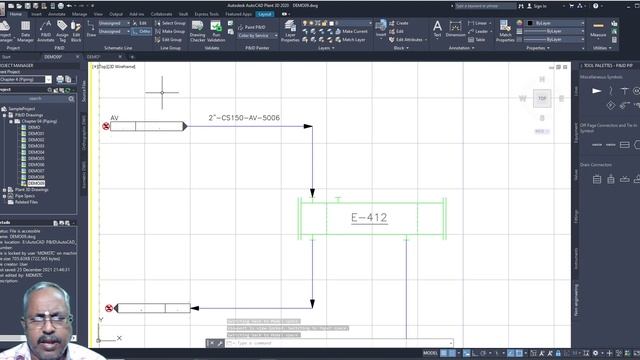Image resolution: width=640 pixels, height=360 pixels.
Task: Select the Text annotation tool
Action: (x=437, y=29)
